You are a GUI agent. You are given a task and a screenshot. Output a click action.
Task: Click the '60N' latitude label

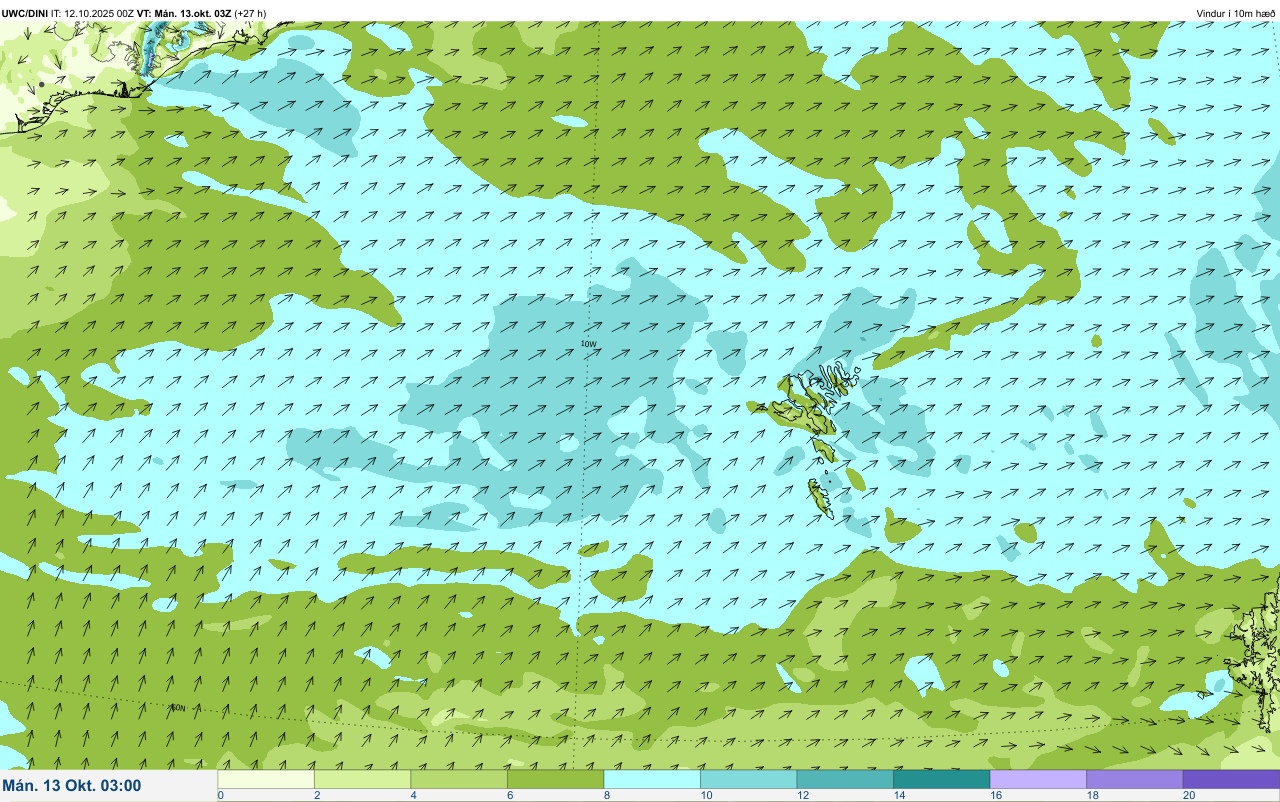coord(179,708)
